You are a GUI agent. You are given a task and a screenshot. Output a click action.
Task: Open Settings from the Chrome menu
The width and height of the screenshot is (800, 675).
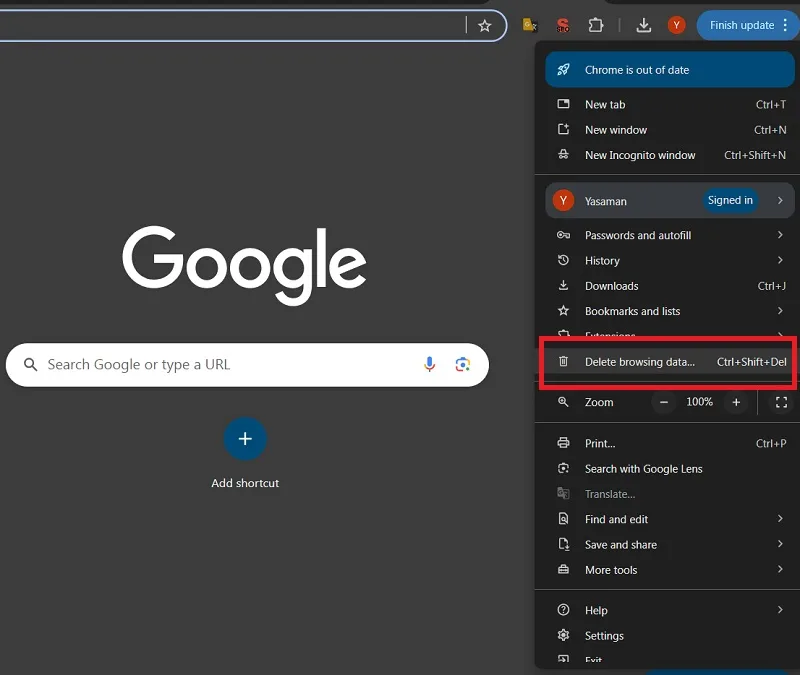(x=669, y=635)
